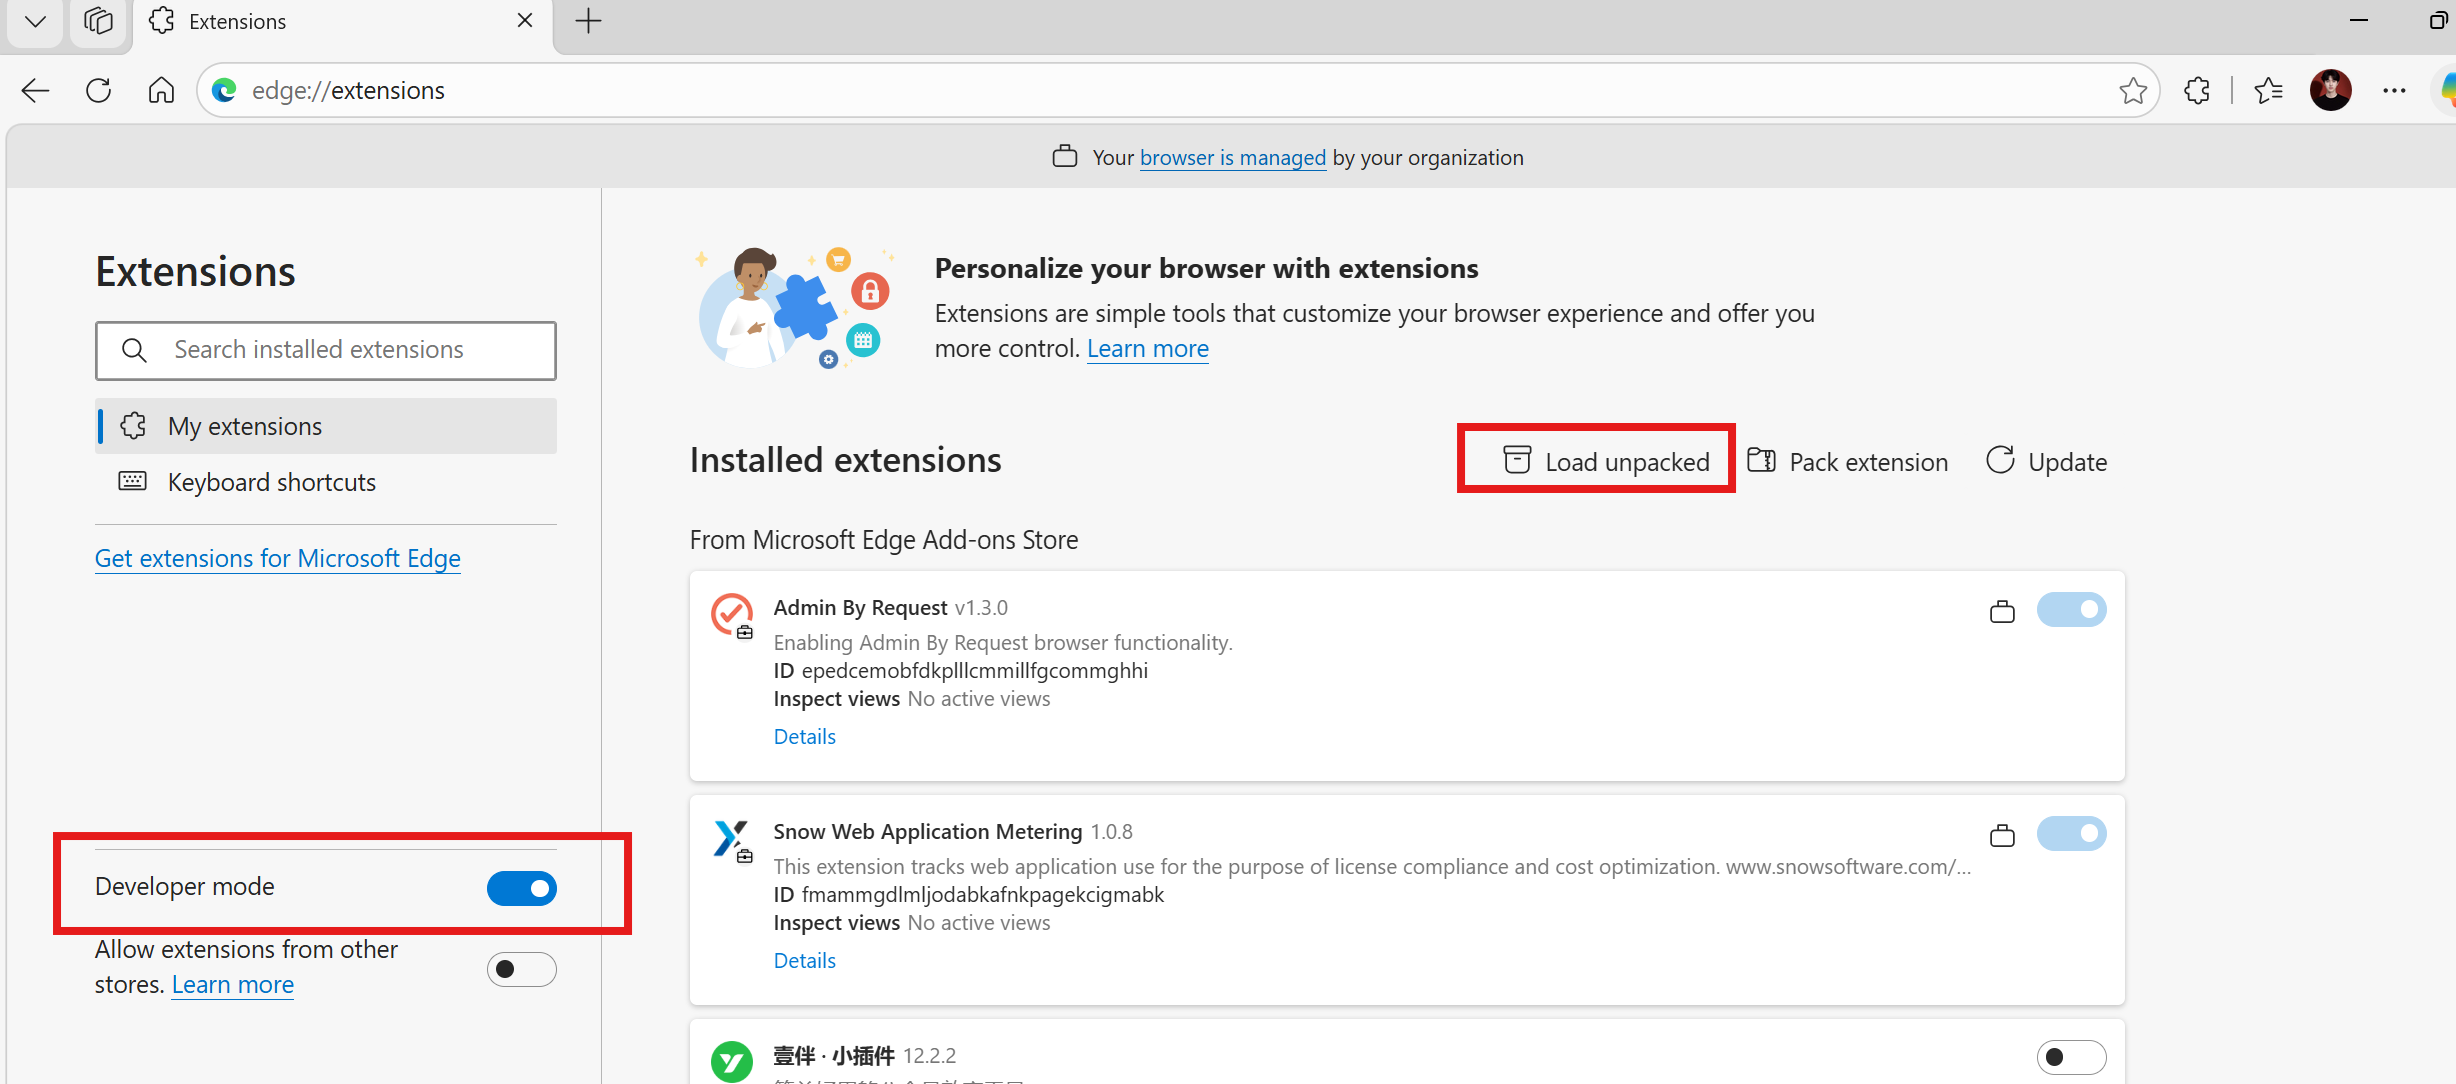Open the user profile avatar
This screenshot has height=1084, width=2456.
point(2331,90)
